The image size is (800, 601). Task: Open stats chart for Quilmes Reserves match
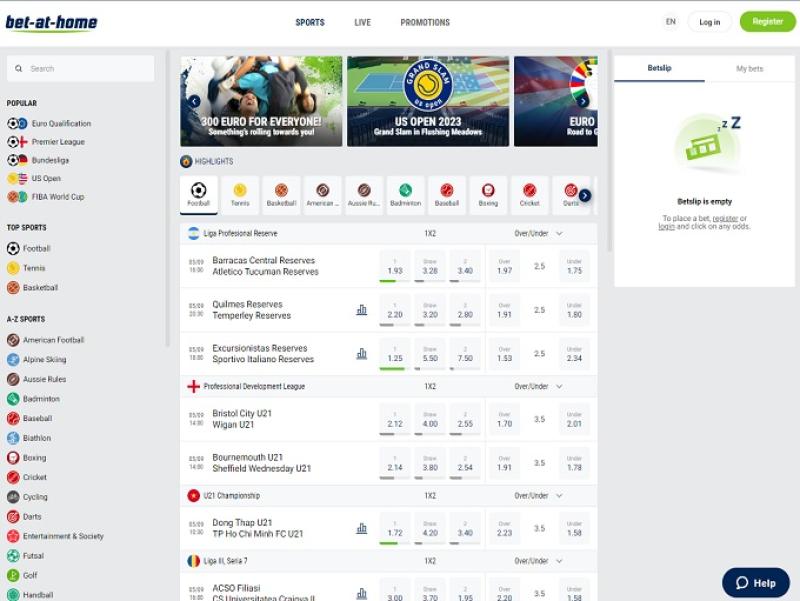[361, 310]
